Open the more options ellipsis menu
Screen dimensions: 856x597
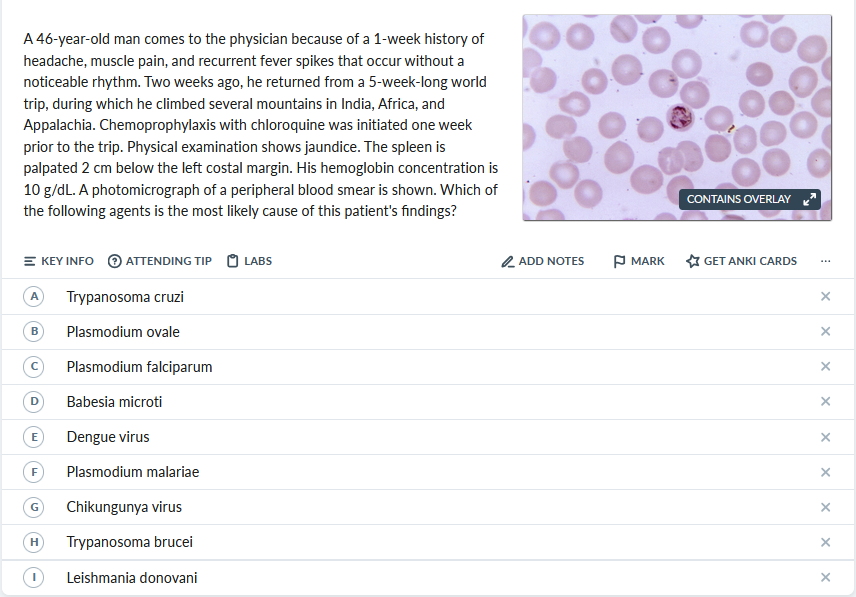coord(825,261)
